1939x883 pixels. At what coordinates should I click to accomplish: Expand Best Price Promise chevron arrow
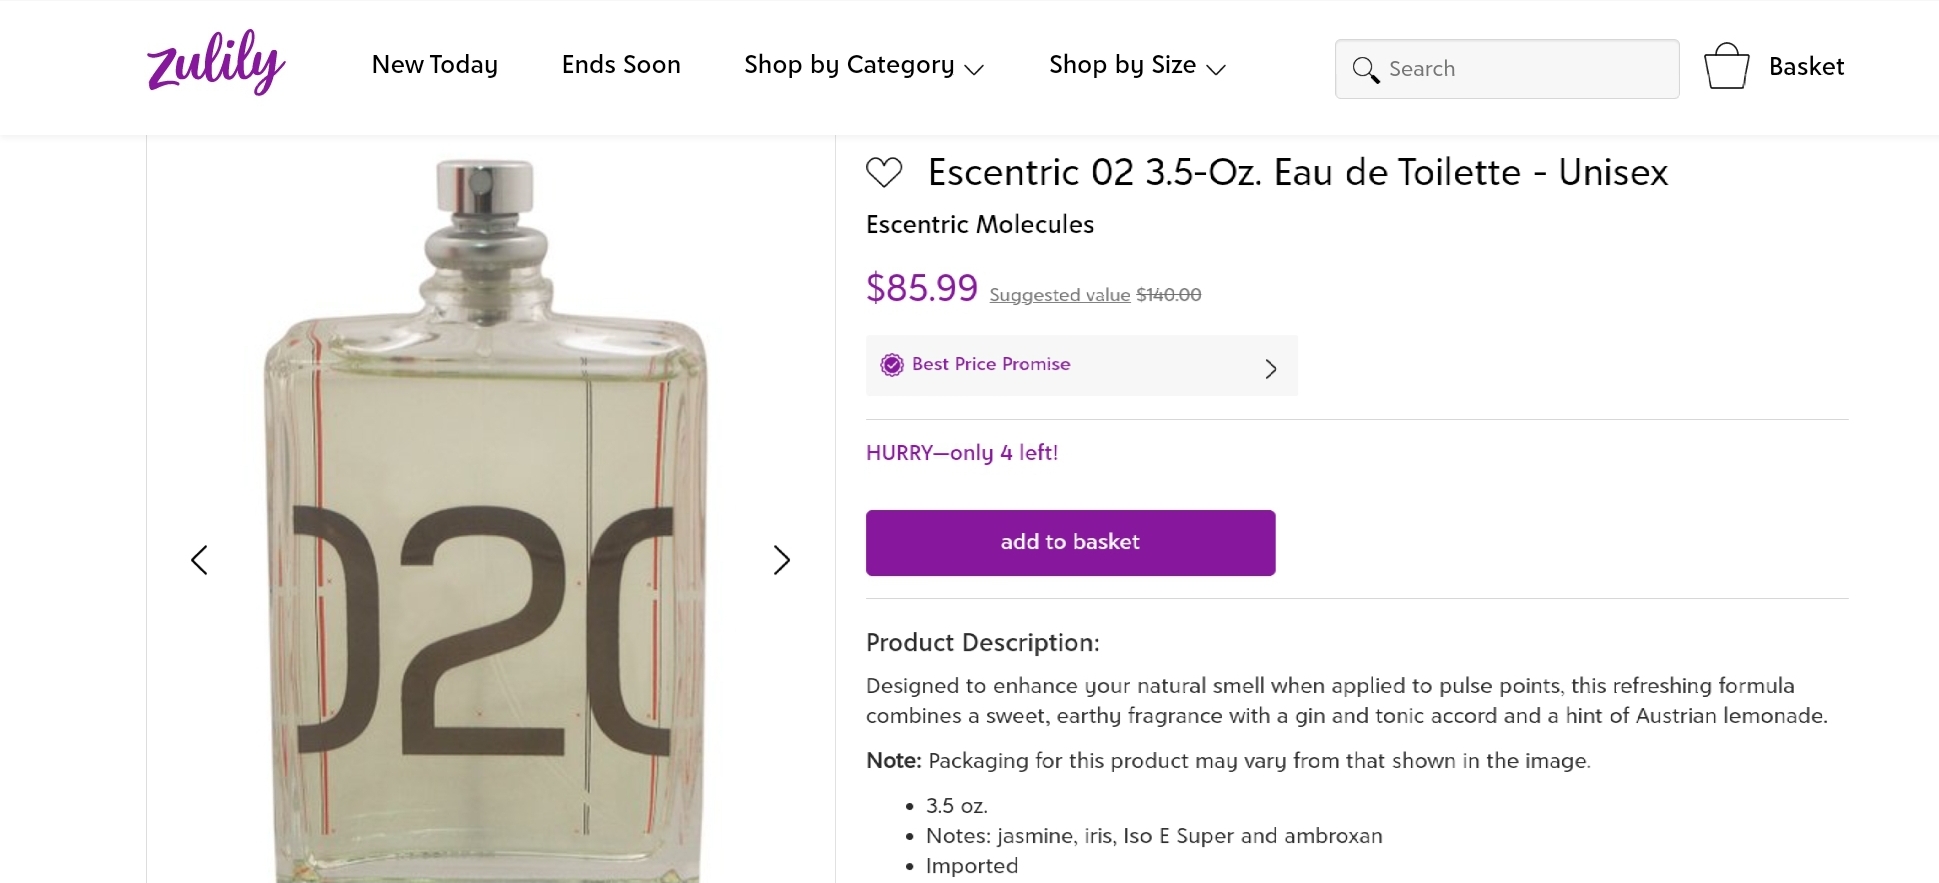click(x=1271, y=369)
